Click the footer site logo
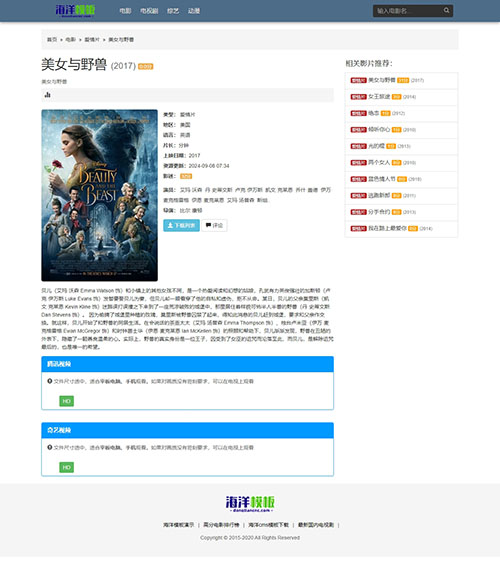 [250, 504]
